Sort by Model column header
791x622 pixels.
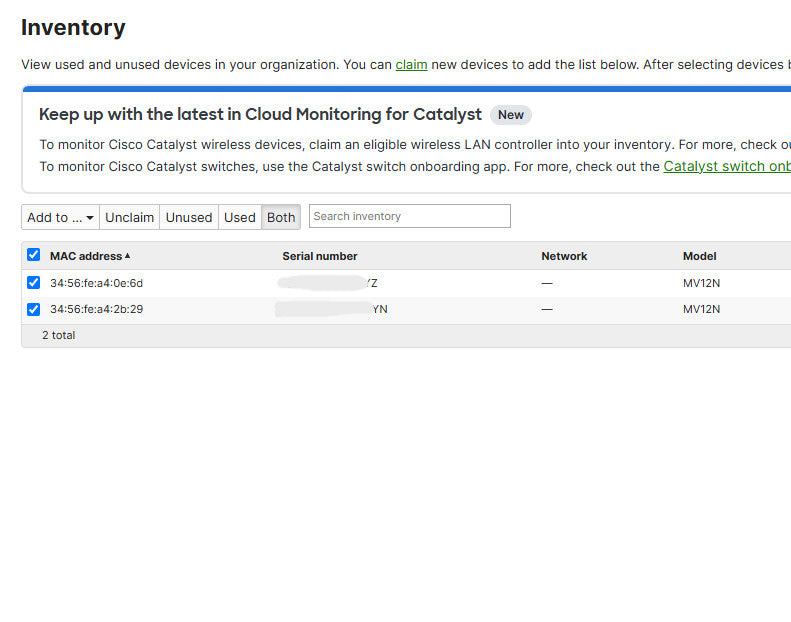(x=699, y=256)
